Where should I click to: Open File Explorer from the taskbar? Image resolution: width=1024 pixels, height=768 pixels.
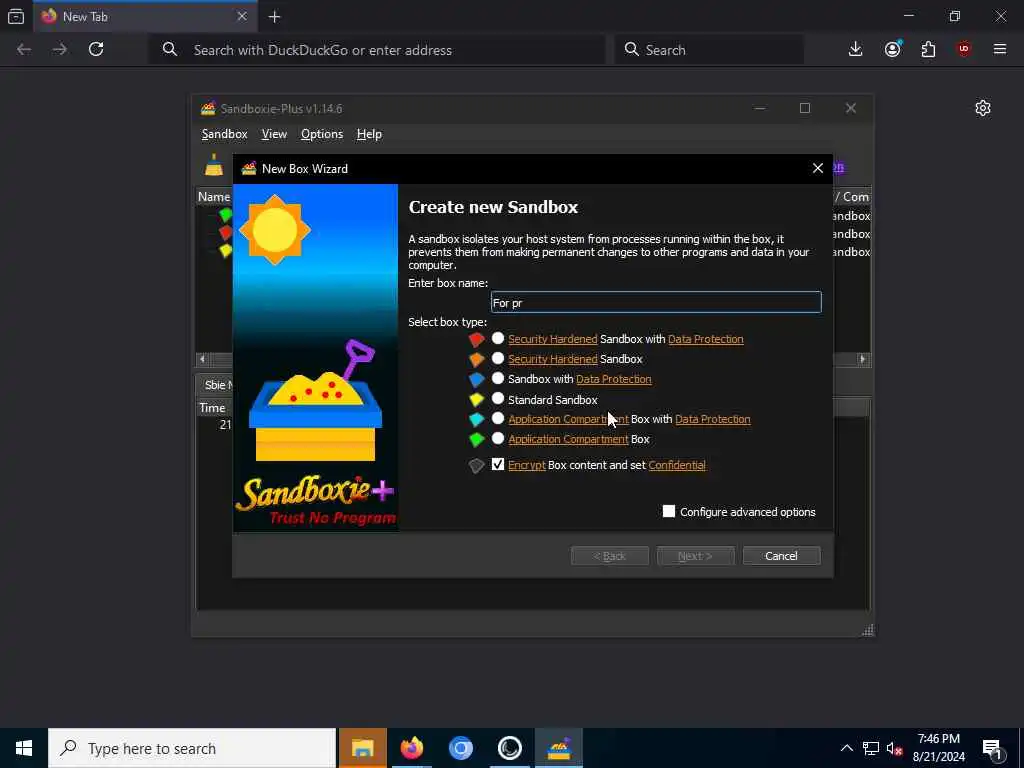[x=362, y=748]
